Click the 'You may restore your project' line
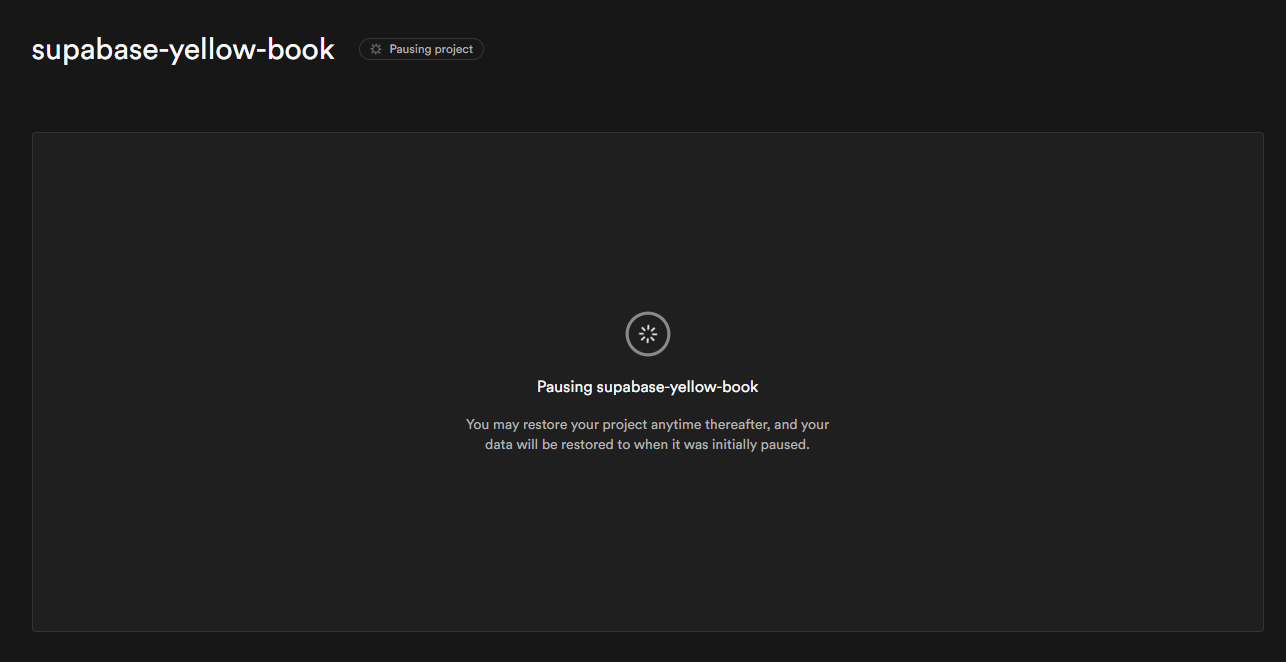 pyautogui.click(x=648, y=425)
